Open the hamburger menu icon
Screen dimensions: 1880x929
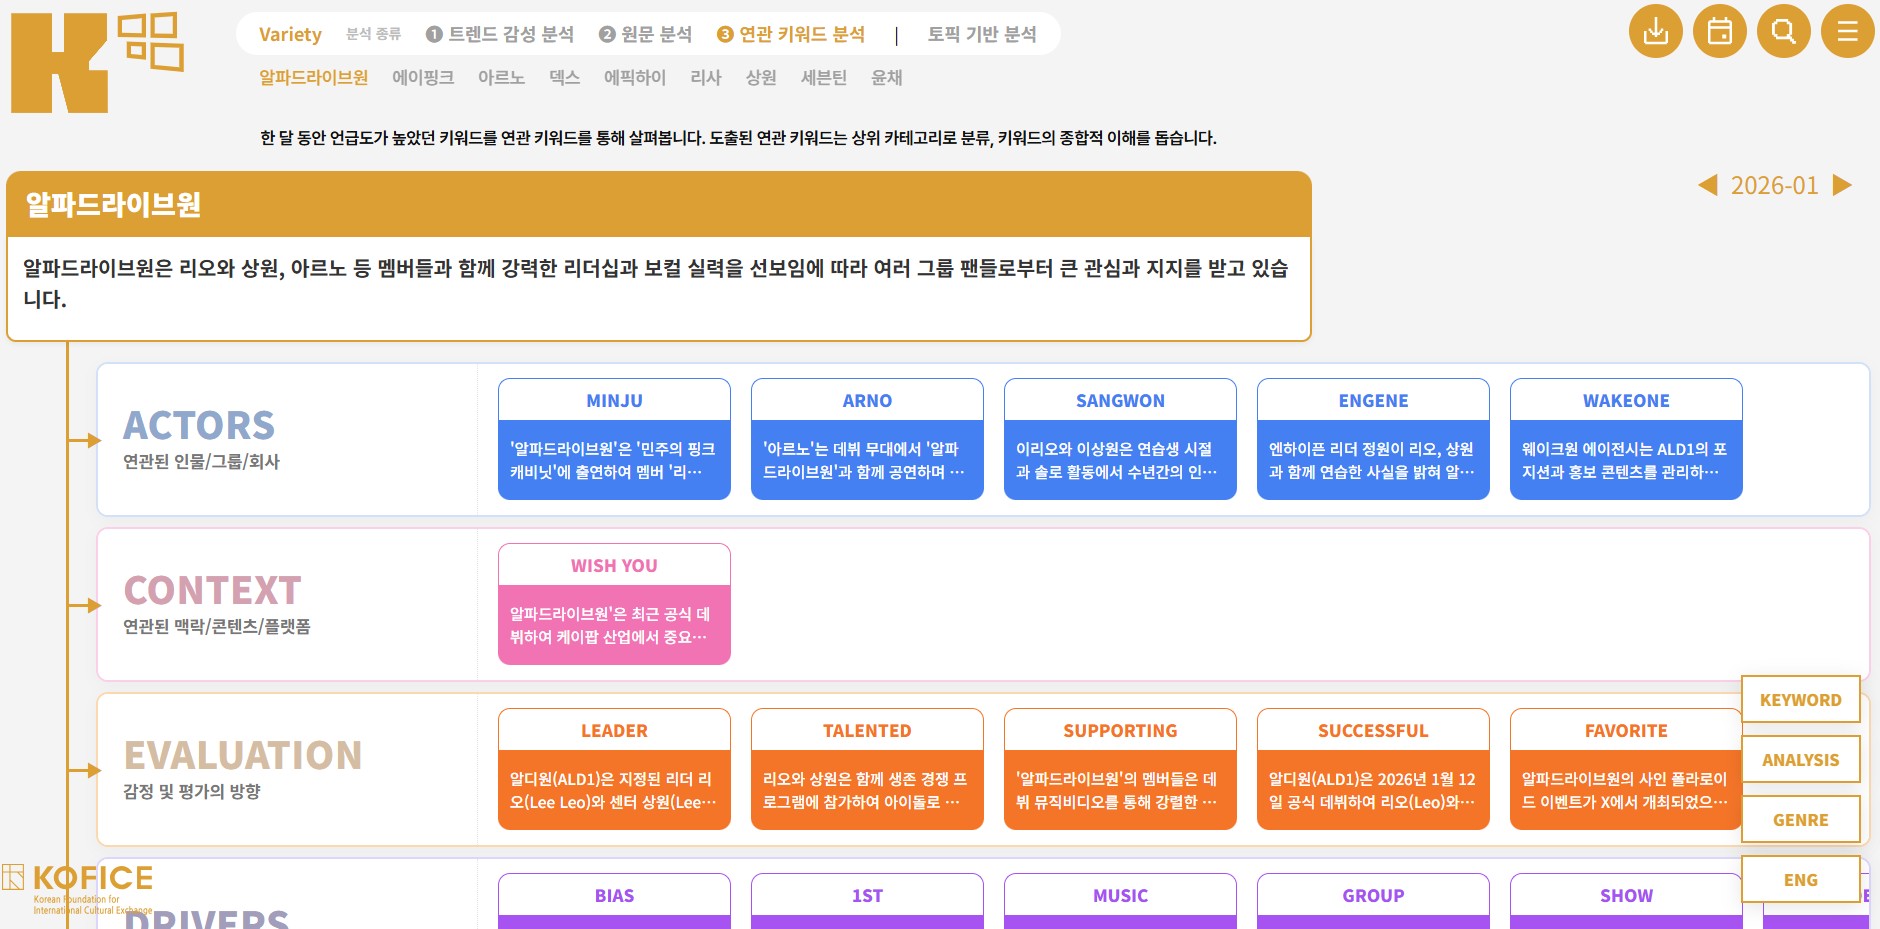coord(1847,31)
